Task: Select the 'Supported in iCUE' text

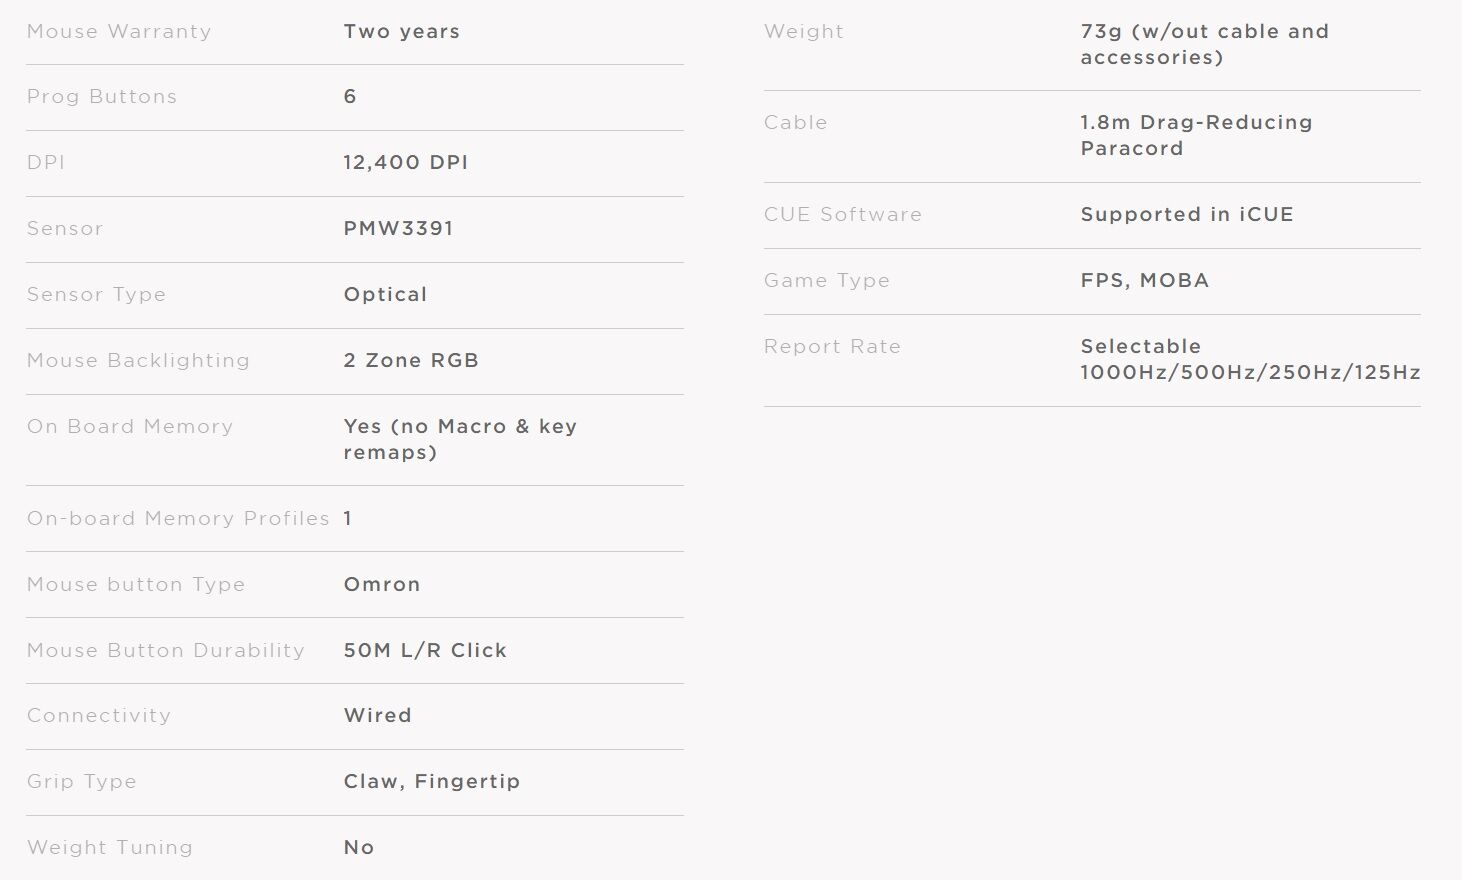Action: (1187, 215)
